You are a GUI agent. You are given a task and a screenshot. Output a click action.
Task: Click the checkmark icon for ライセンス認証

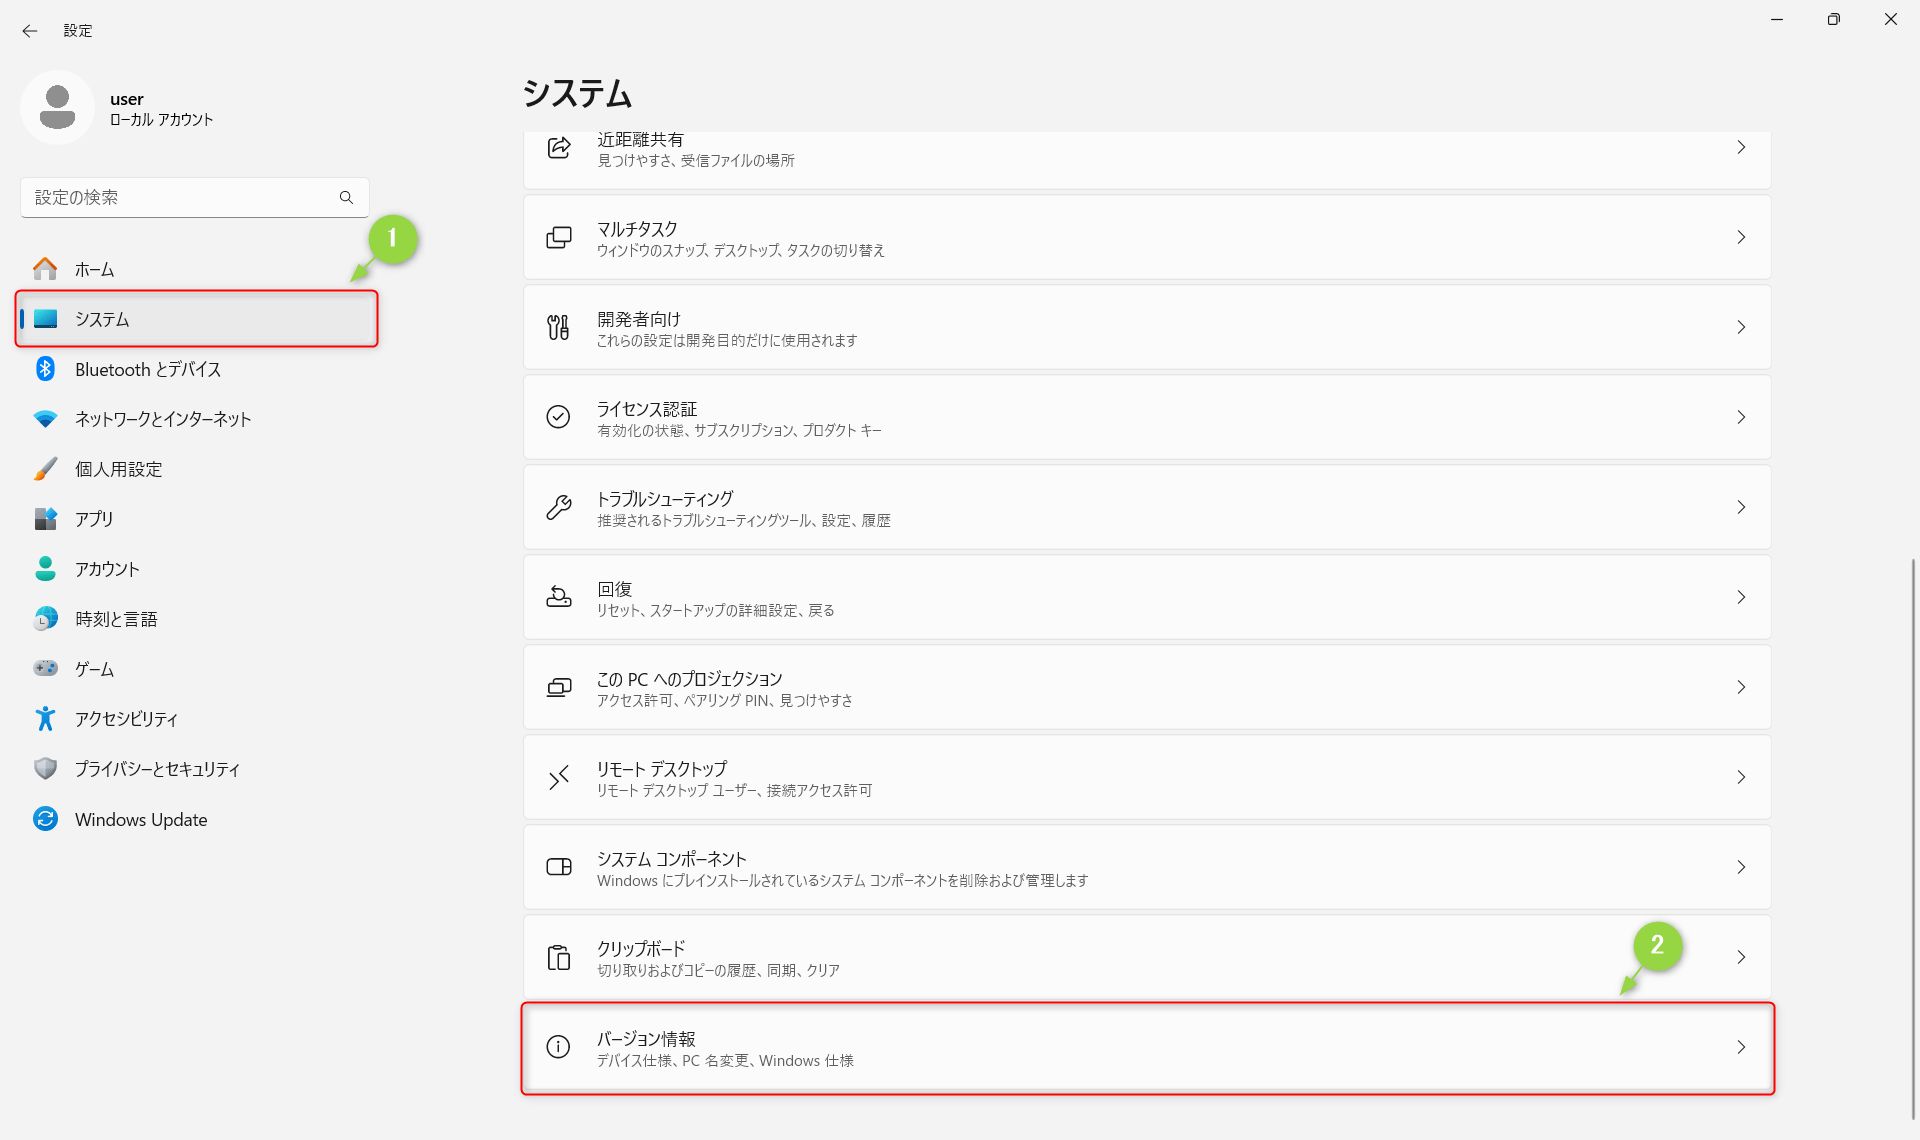point(558,417)
